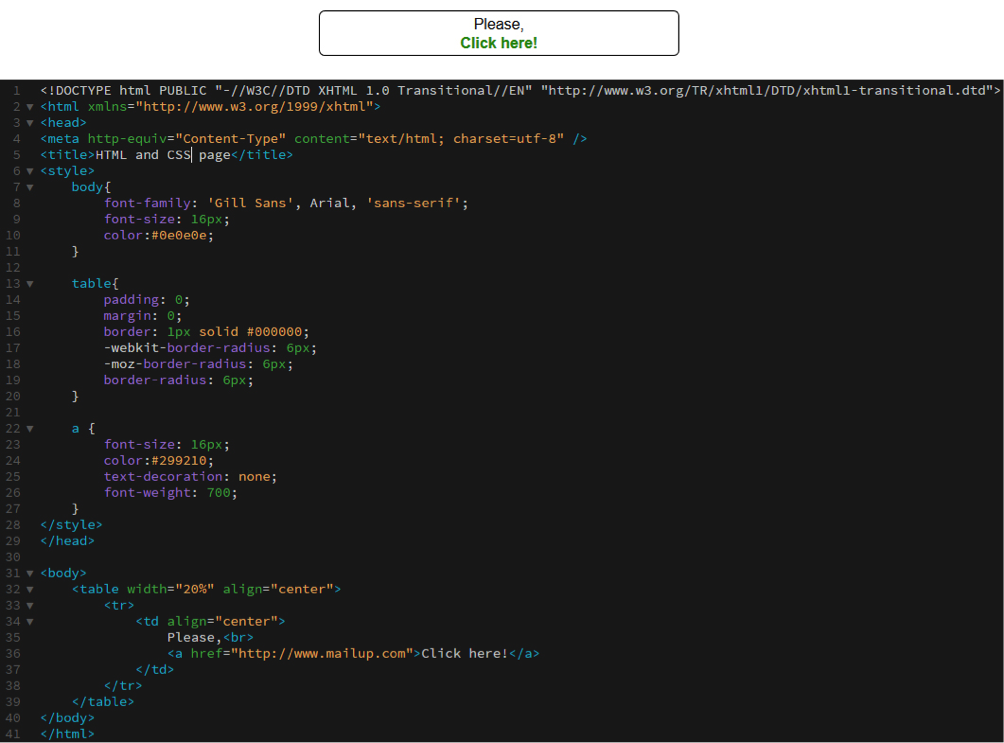Screen dimensions: 1004x743
Task: Click the green "Click here!" link in preview
Action: click(498, 43)
